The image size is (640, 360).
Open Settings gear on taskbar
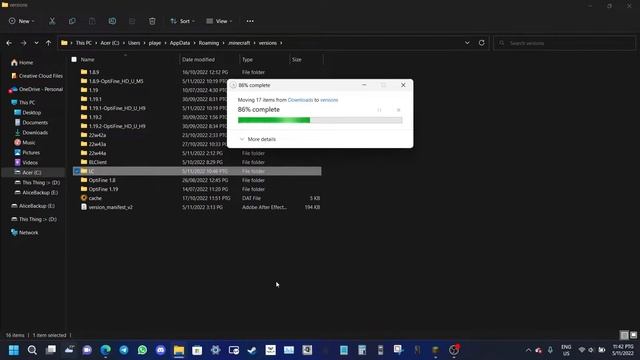(x=216, y=350)
